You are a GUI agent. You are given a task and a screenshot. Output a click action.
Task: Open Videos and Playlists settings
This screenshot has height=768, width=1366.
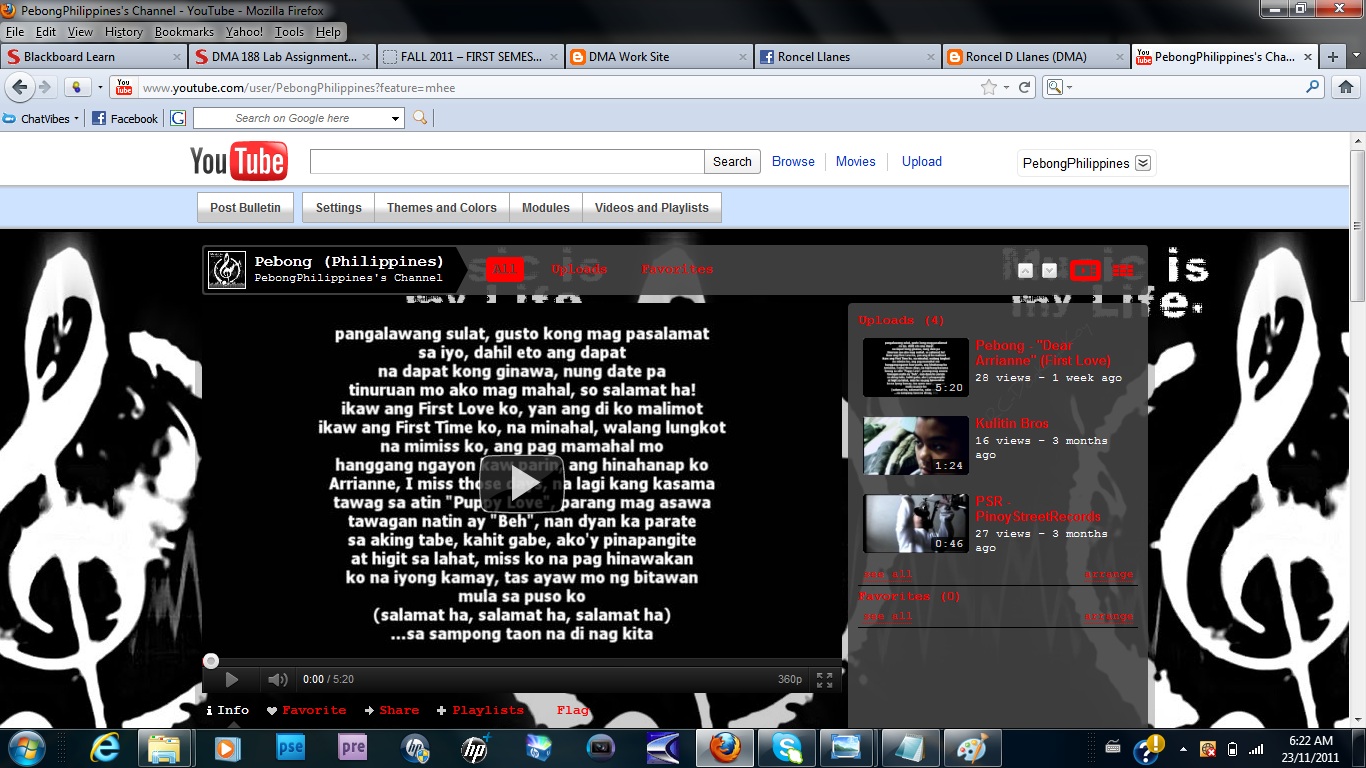652,208
